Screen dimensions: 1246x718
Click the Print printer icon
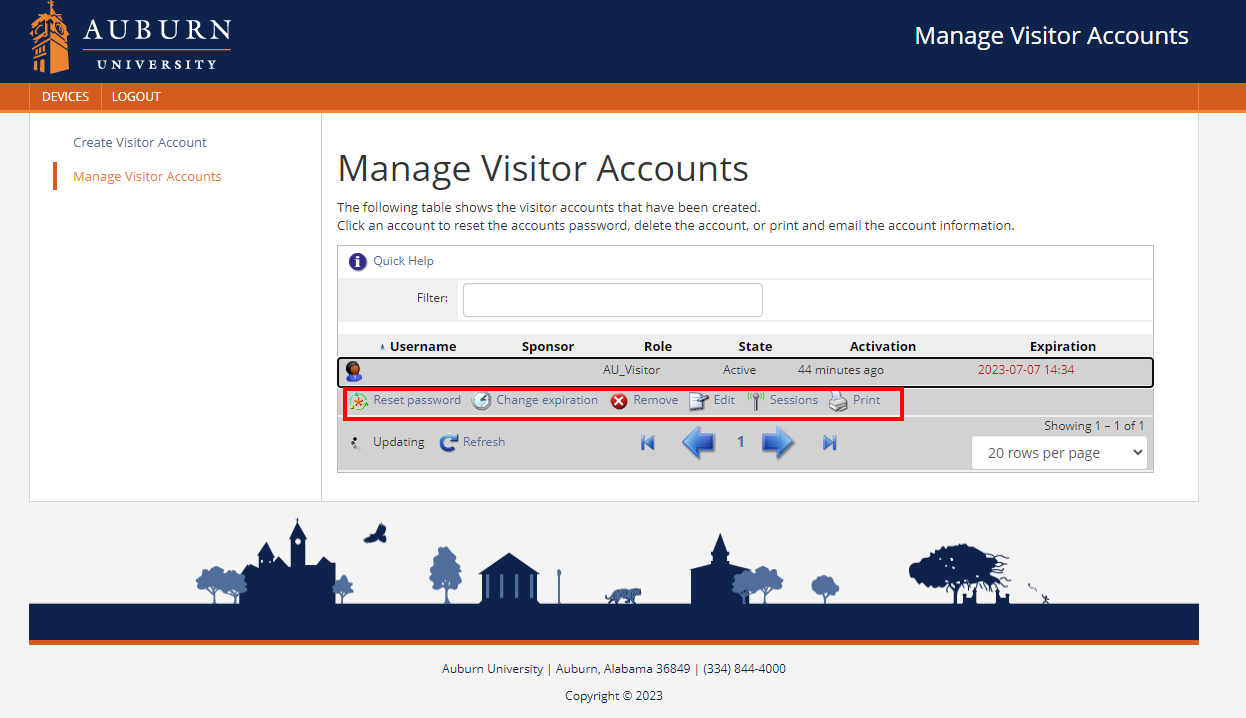(838, 401)
